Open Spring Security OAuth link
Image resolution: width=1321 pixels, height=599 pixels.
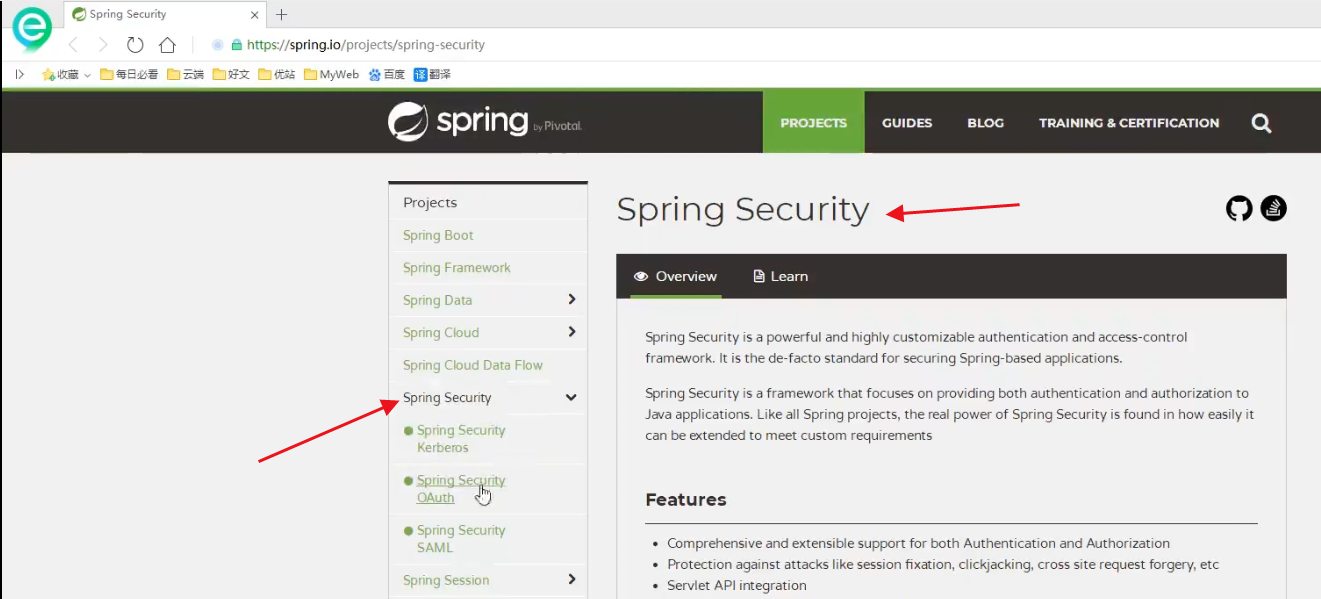(461, 488)
